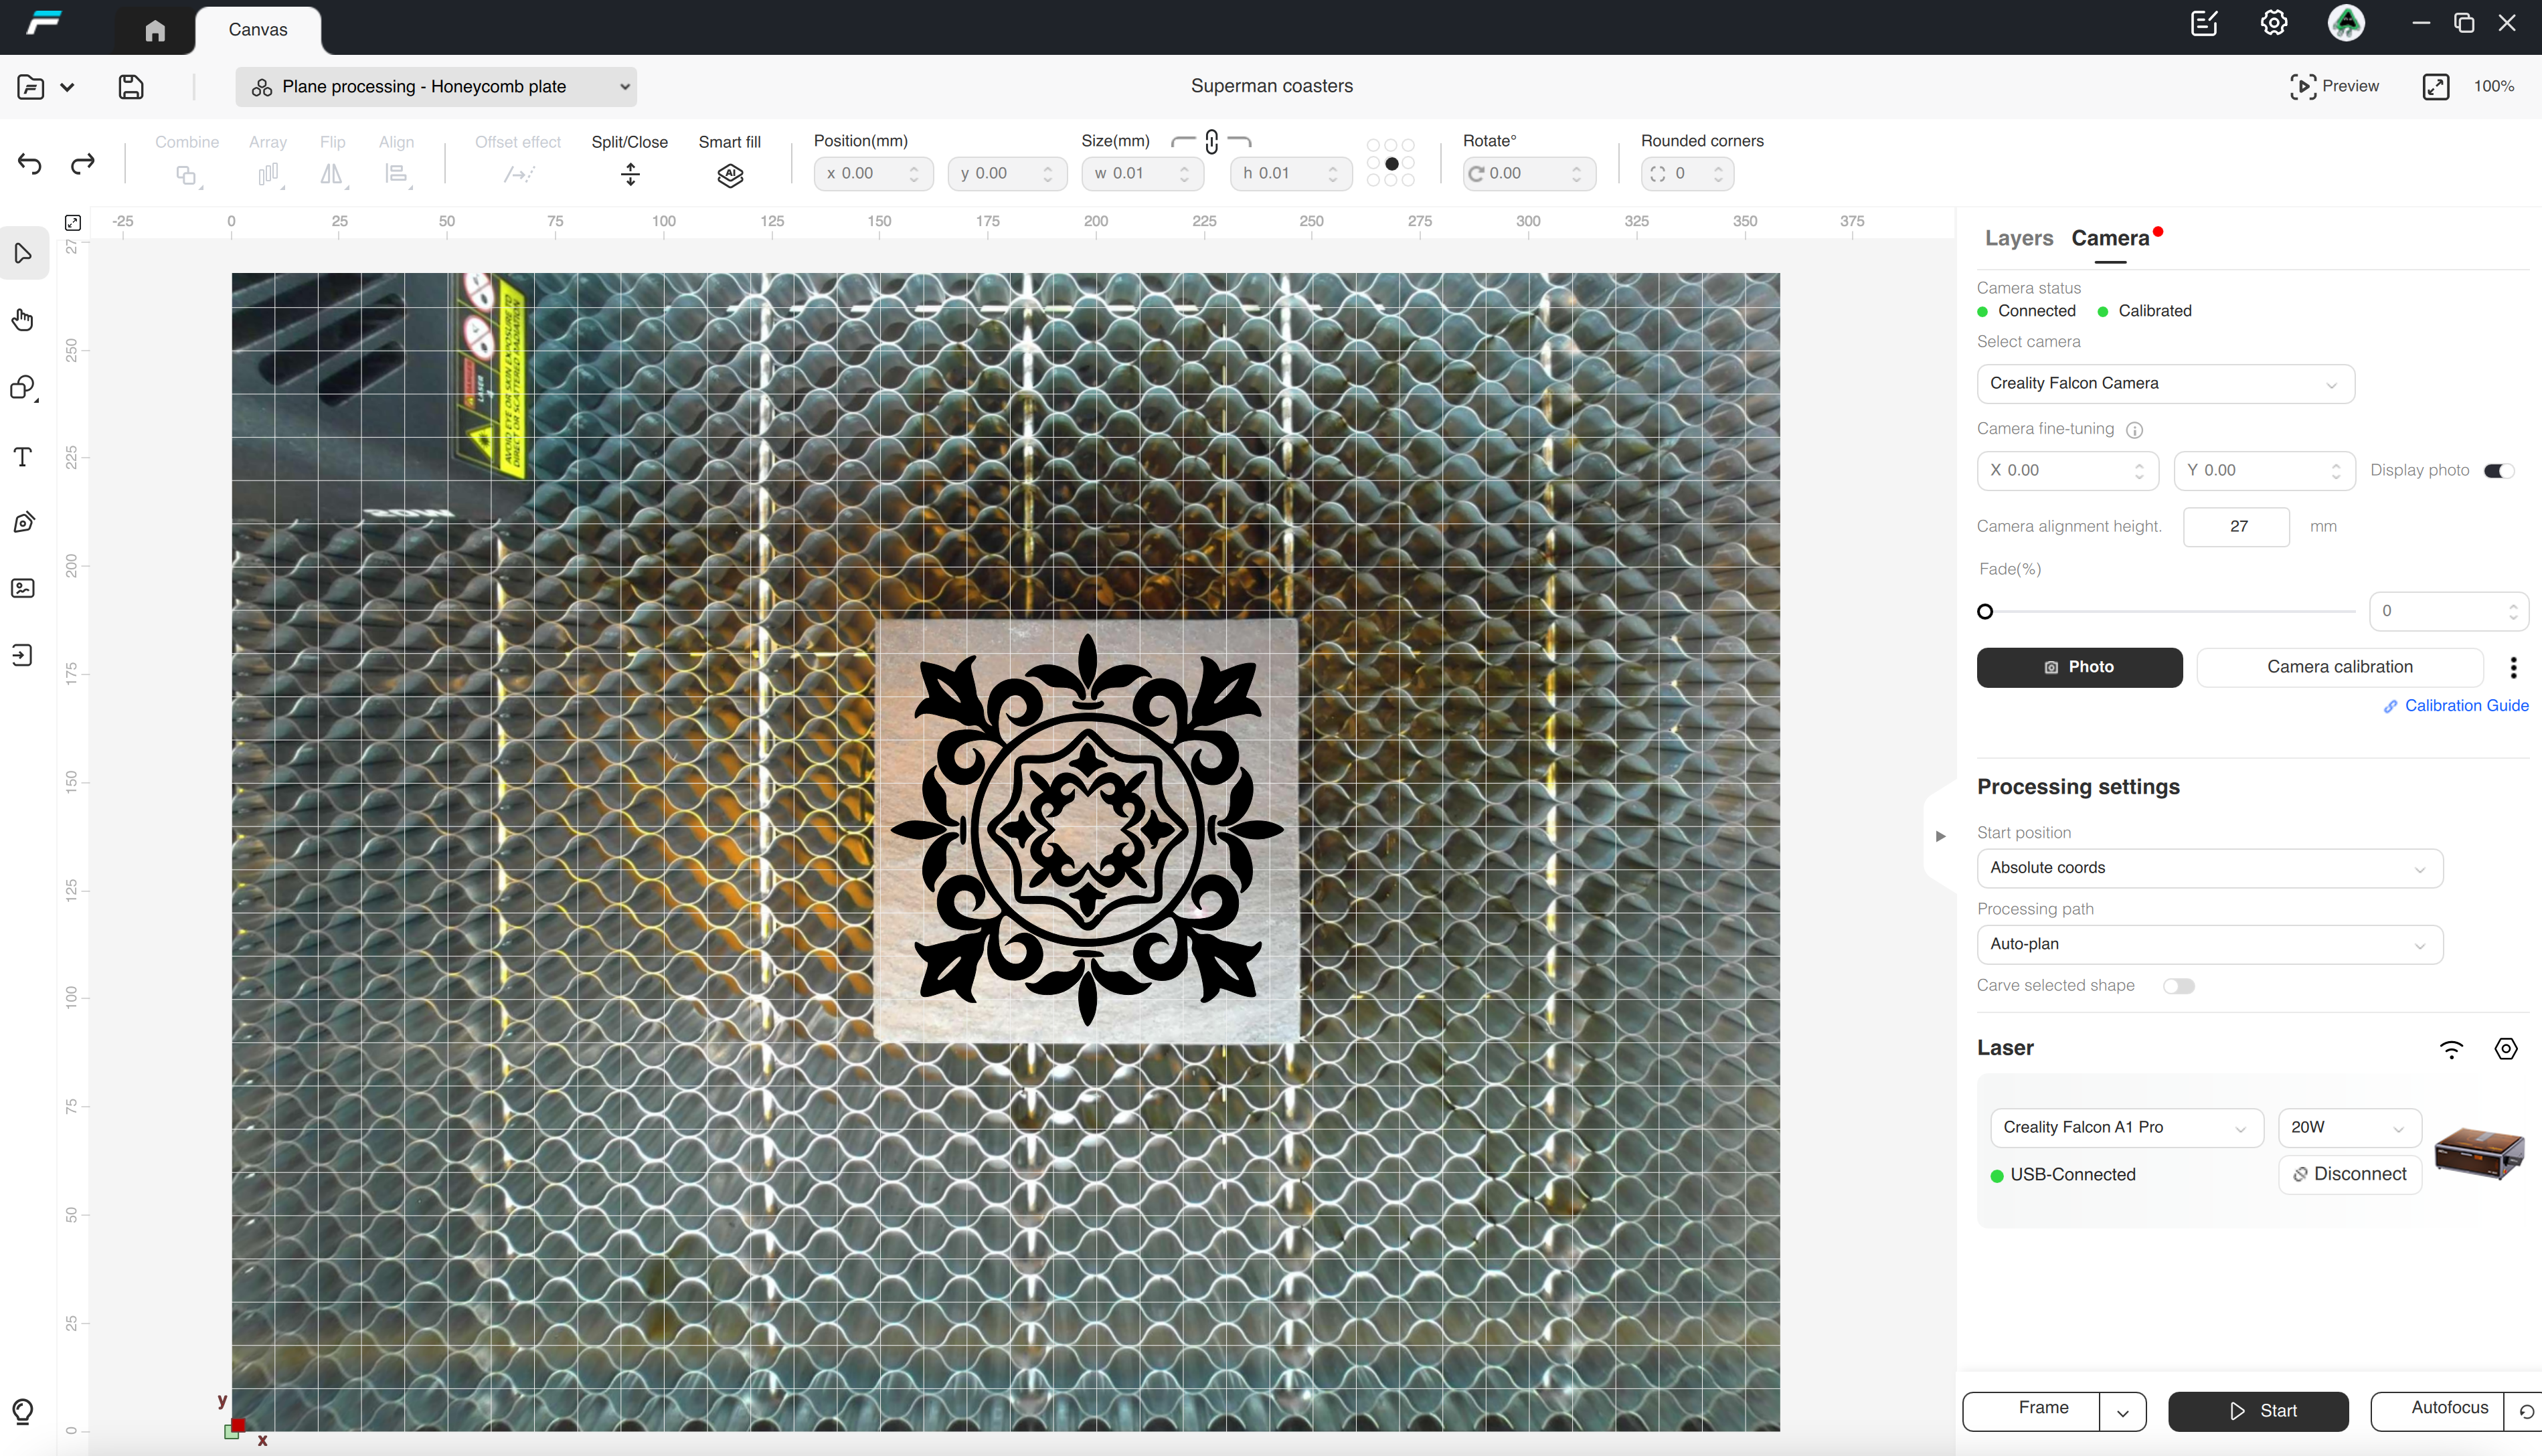Select the hand pan tool
Screen dimensions: 2542x1456
click(23, 320)
